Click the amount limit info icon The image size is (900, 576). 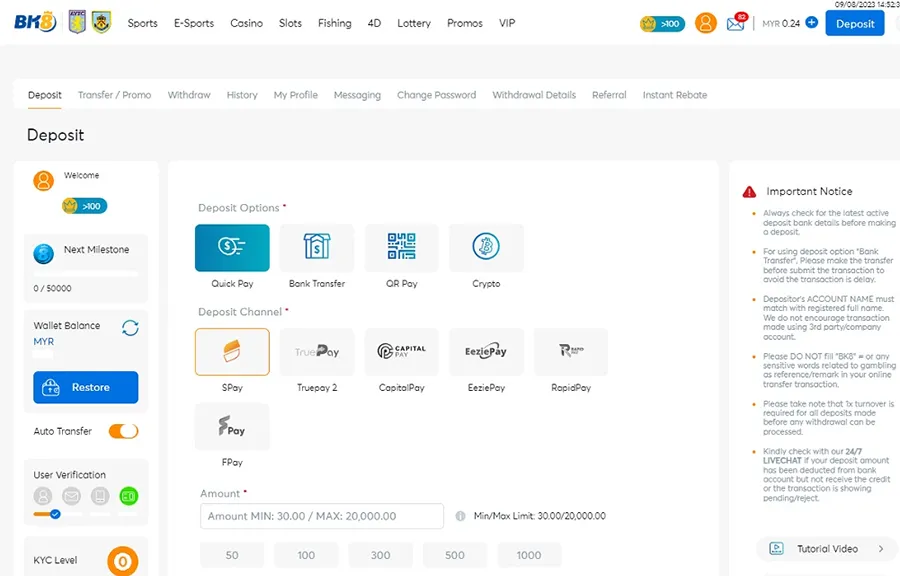tap(460, 516)
